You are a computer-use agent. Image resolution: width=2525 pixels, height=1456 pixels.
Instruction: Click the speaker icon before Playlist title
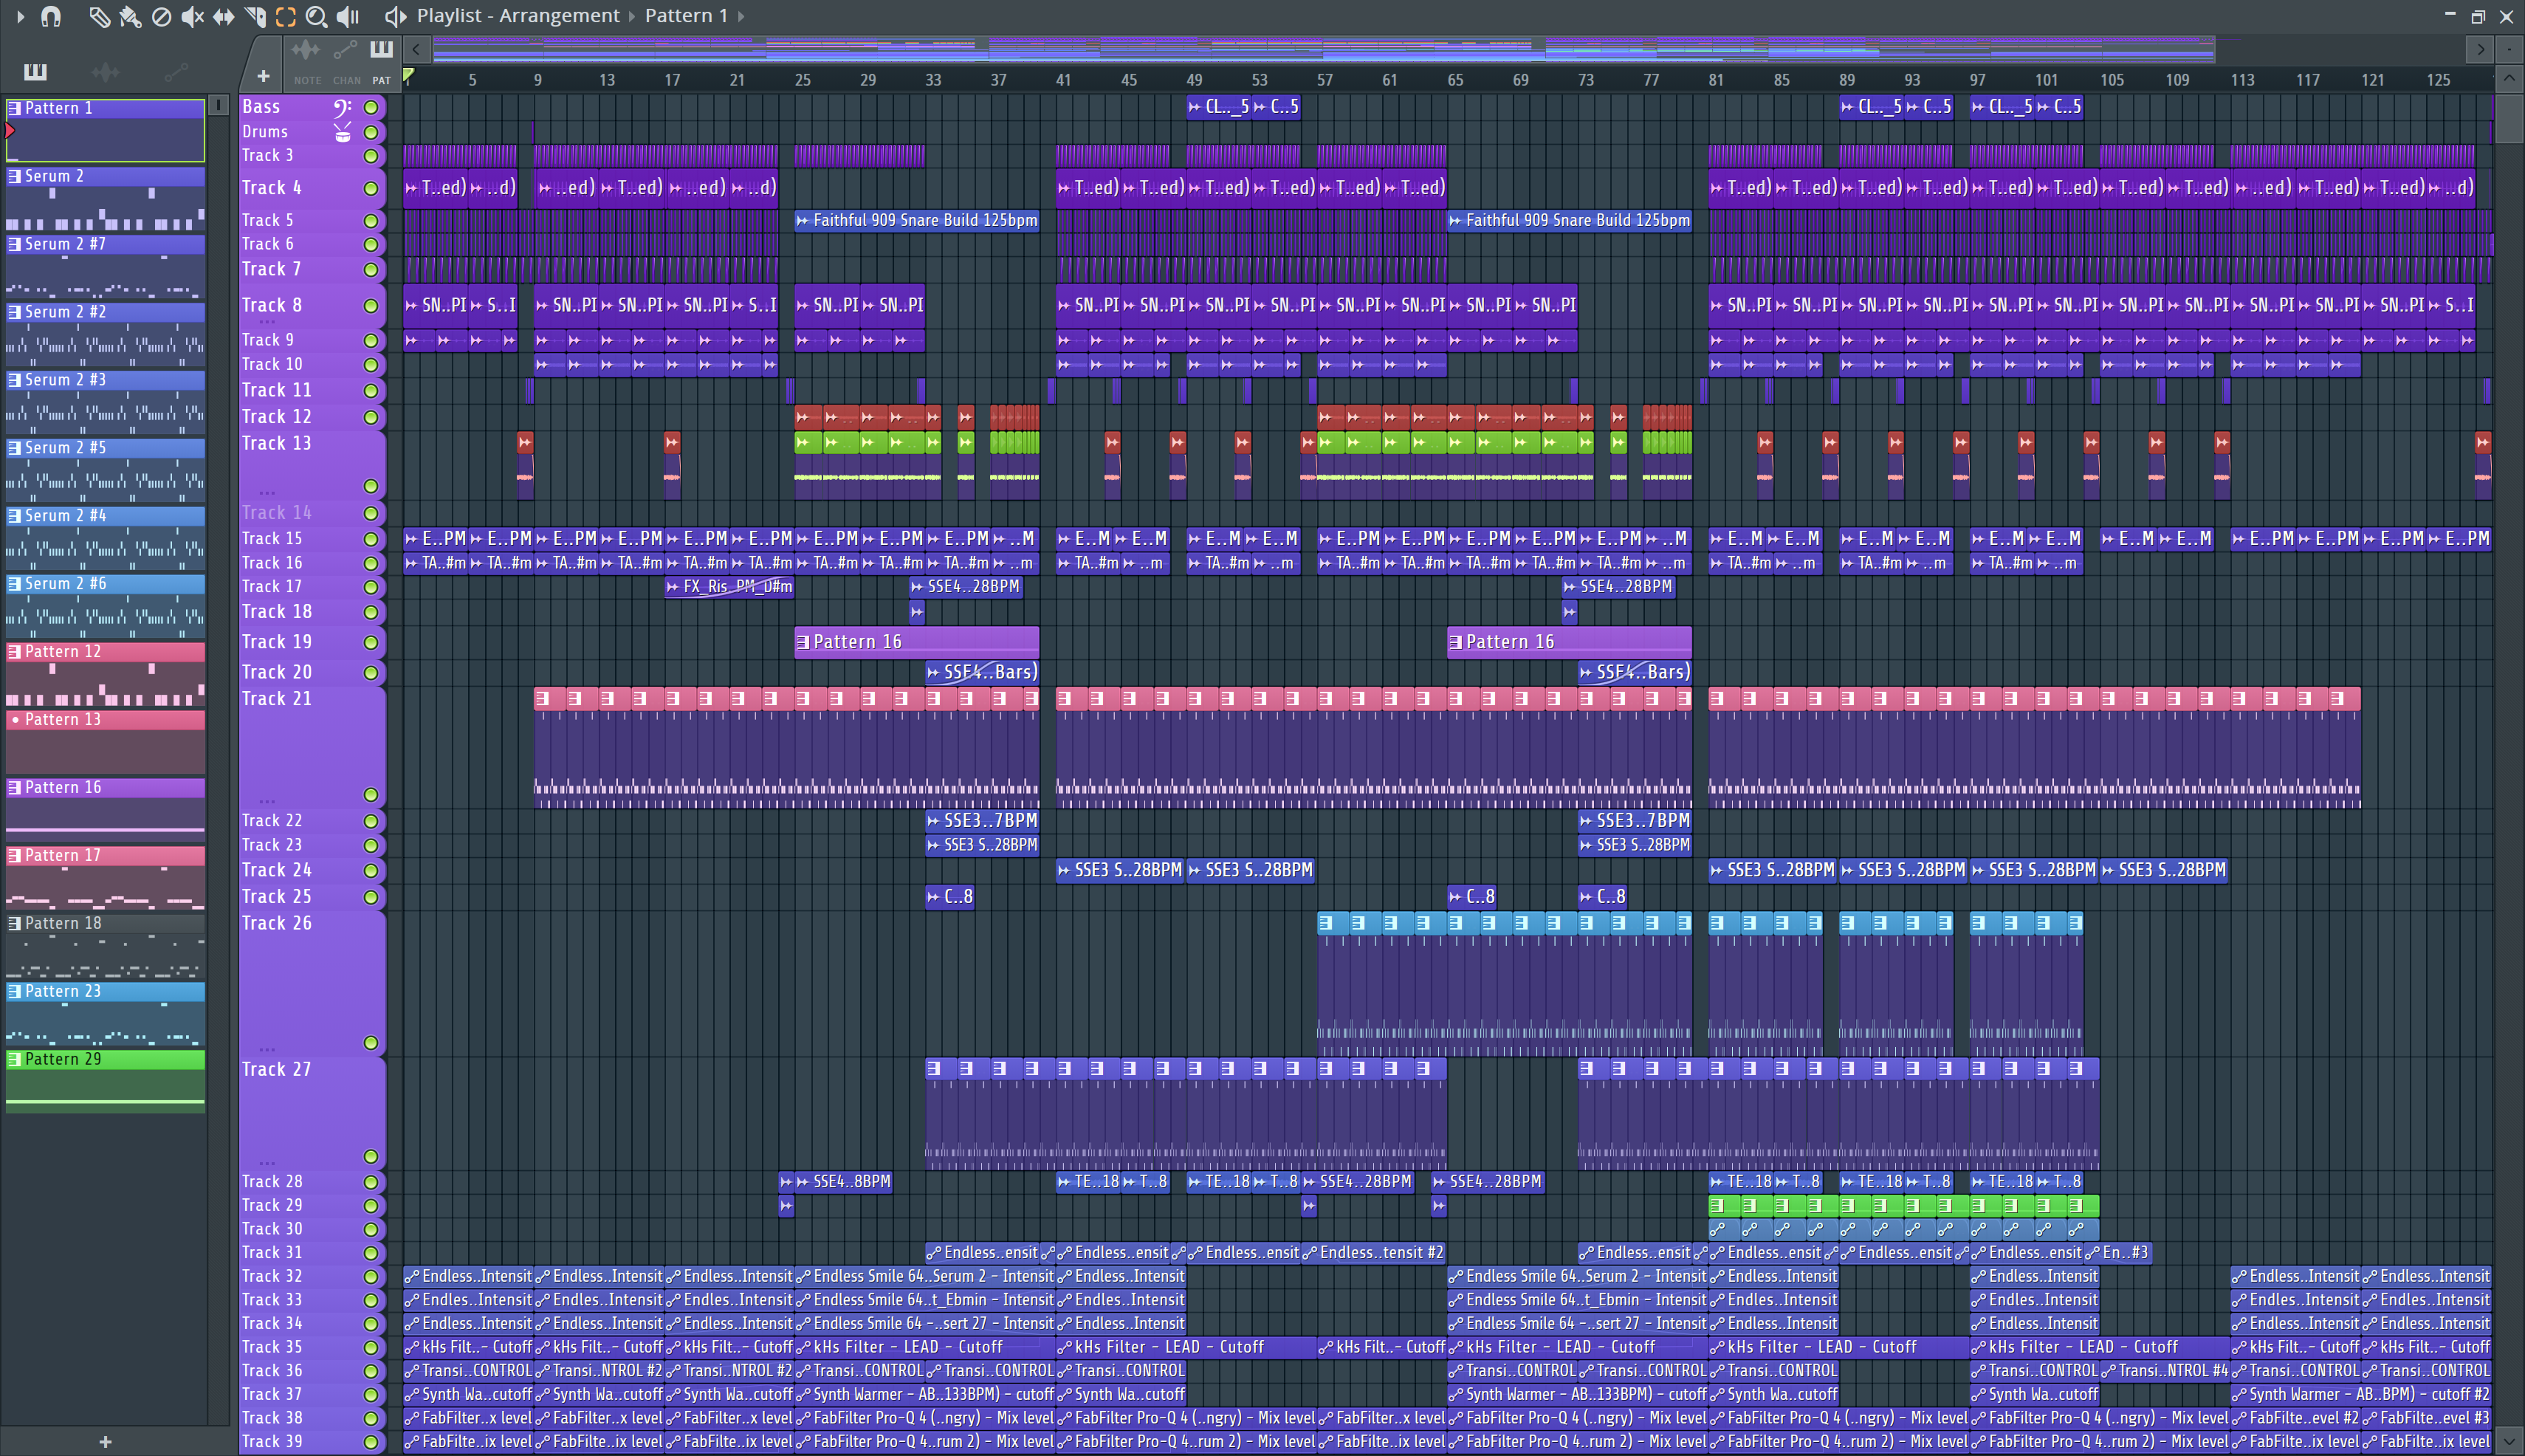click(x=395, y=16)
